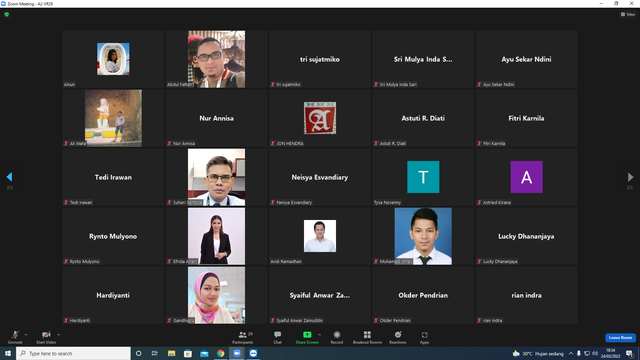Open the Chat panel

click(278, 337)
